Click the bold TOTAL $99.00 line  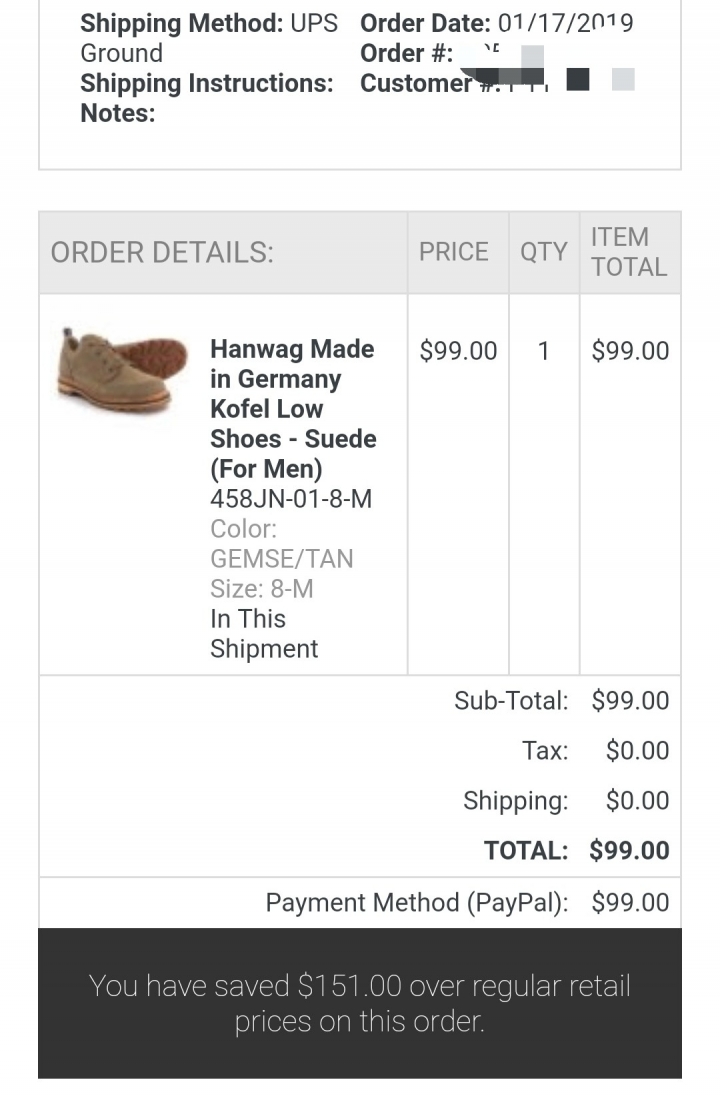(x=577, y=851)
